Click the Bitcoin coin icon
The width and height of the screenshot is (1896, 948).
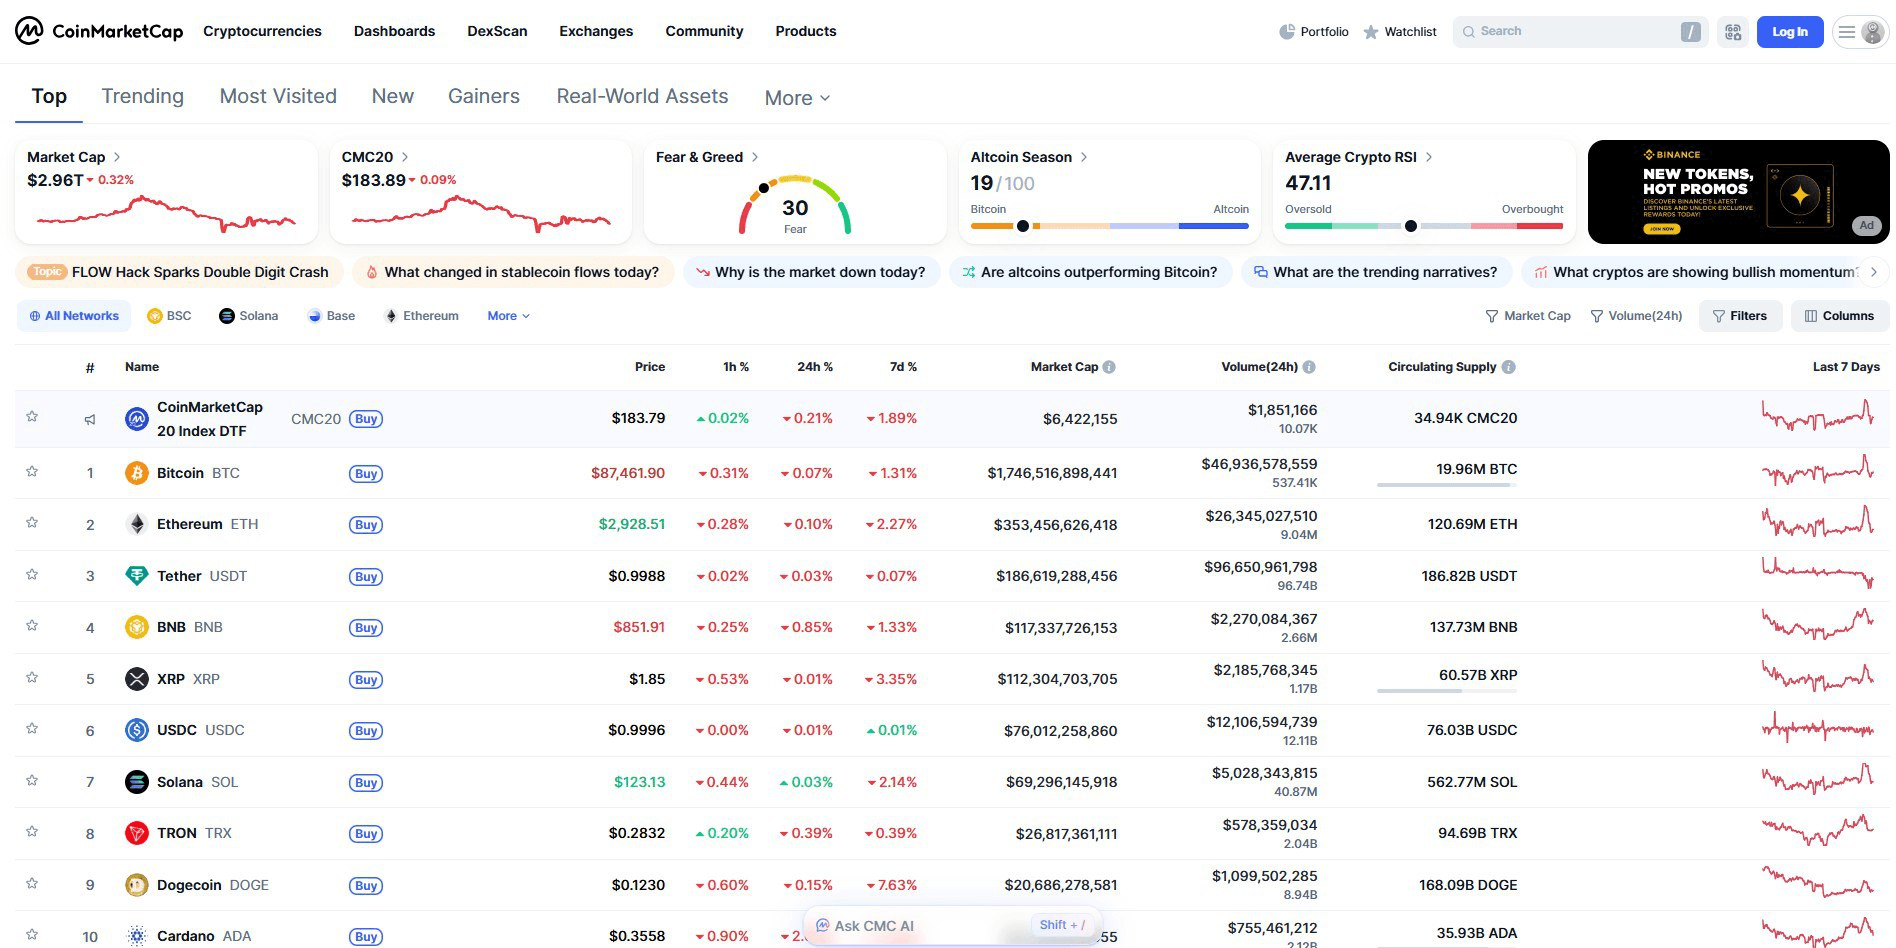[137, 473]
